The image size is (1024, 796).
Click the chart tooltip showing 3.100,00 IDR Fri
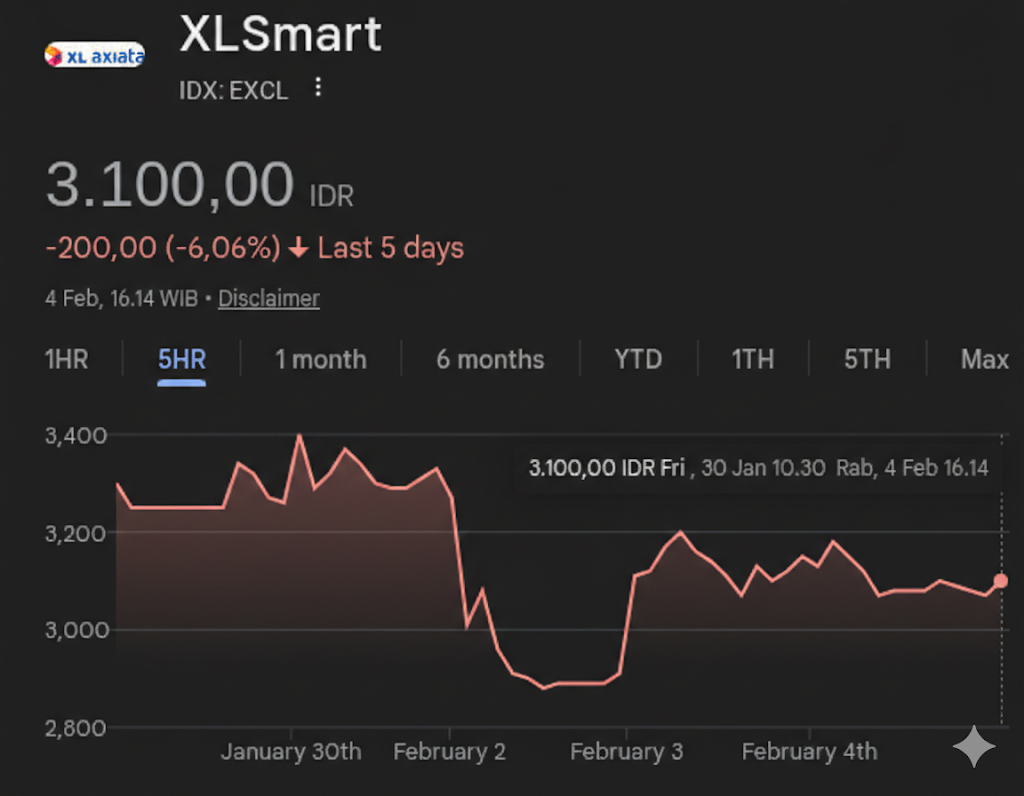(x=757, y=467)
